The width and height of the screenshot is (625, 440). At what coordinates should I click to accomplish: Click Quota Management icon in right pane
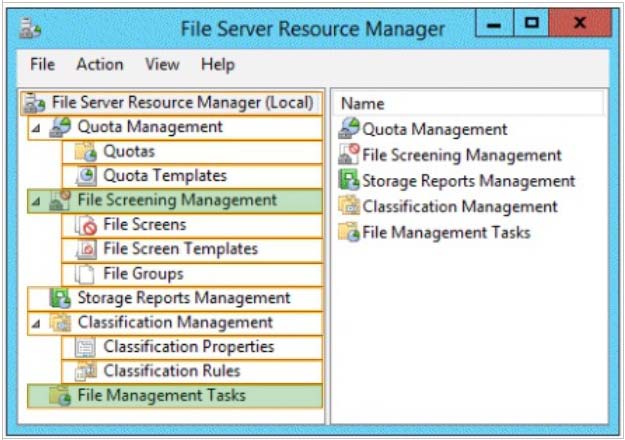coord(349,128)
